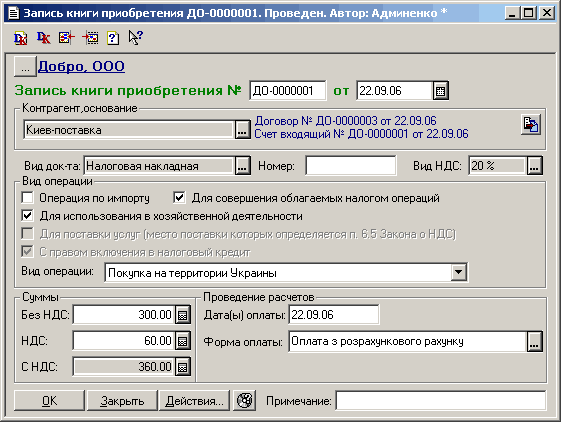
Task: Open the help question-mark toolbar icon
Action: point(113,38)
